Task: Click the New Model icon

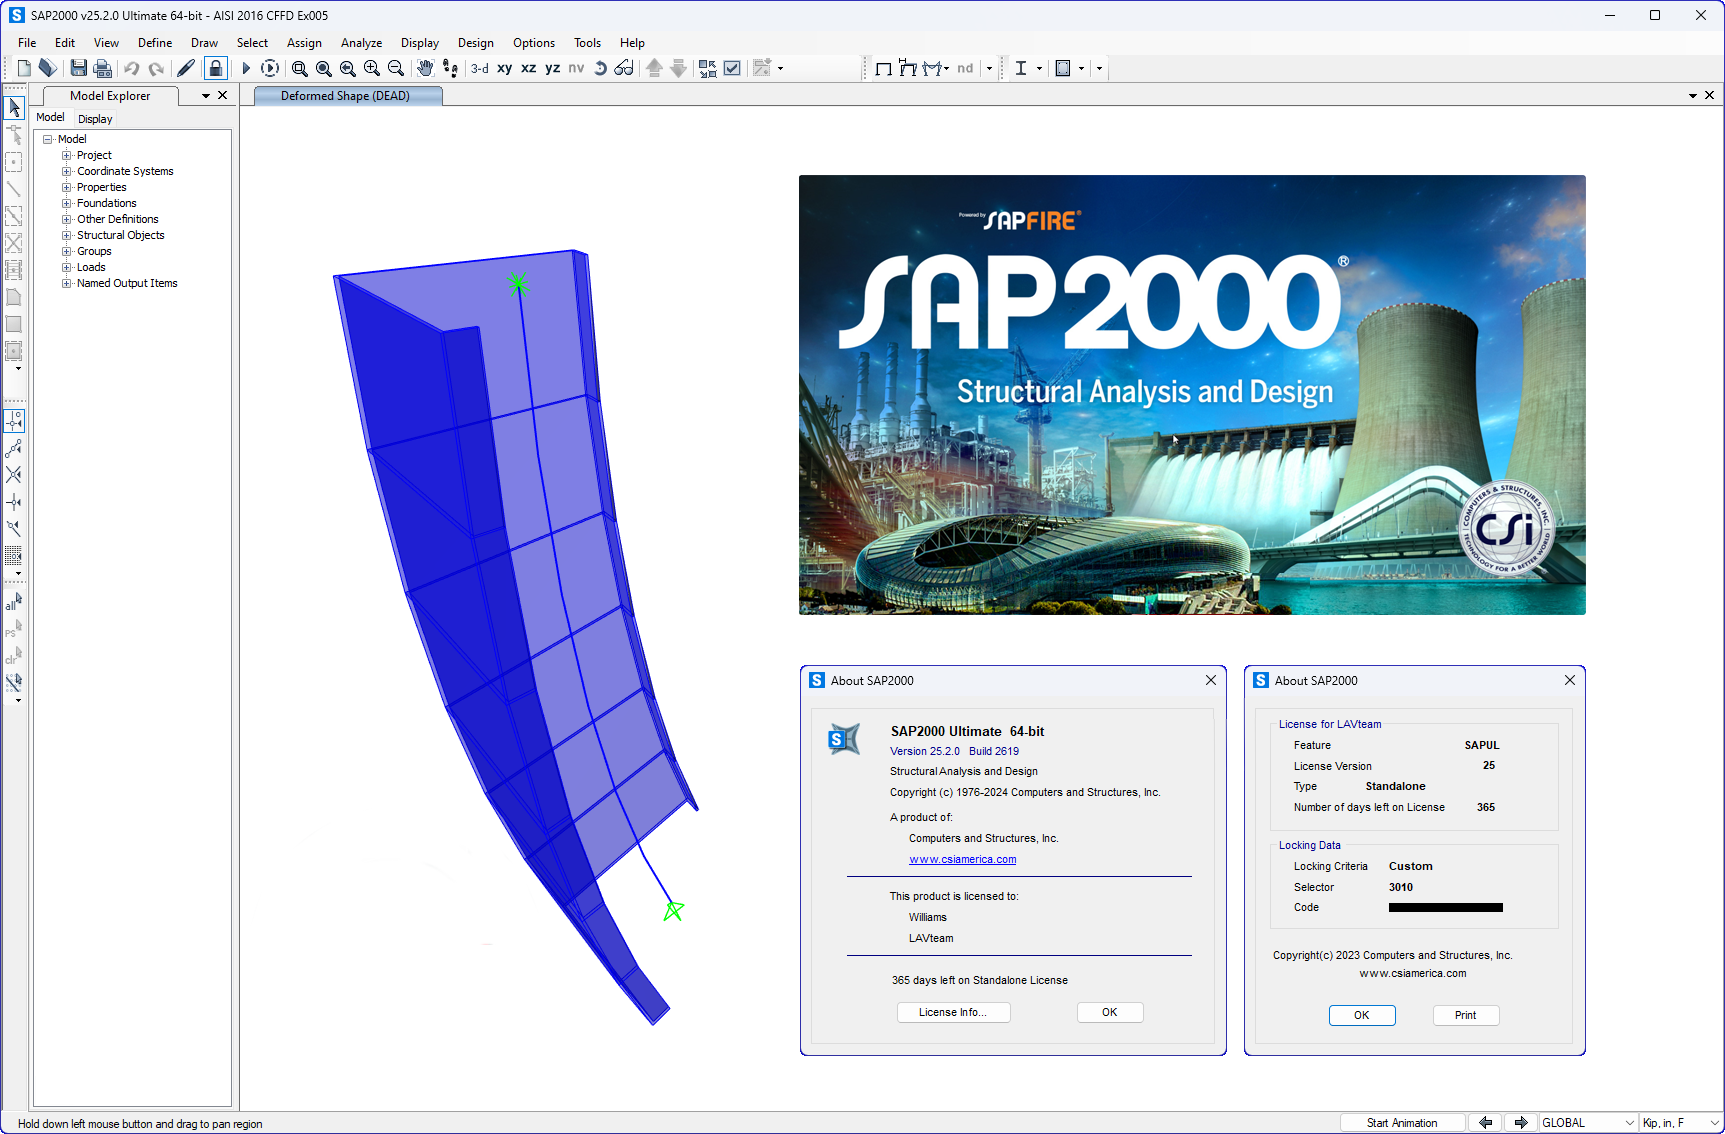Action: (x=24, y=68)
